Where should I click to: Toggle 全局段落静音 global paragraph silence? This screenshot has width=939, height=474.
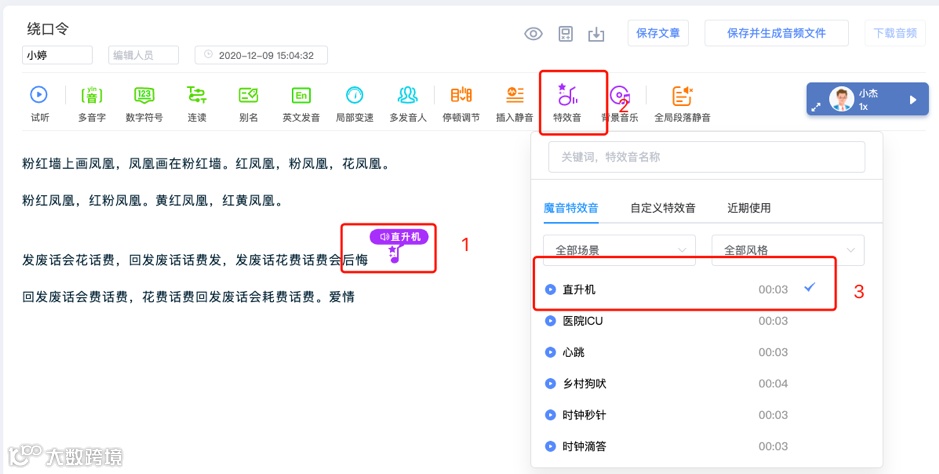coord(682,103)
